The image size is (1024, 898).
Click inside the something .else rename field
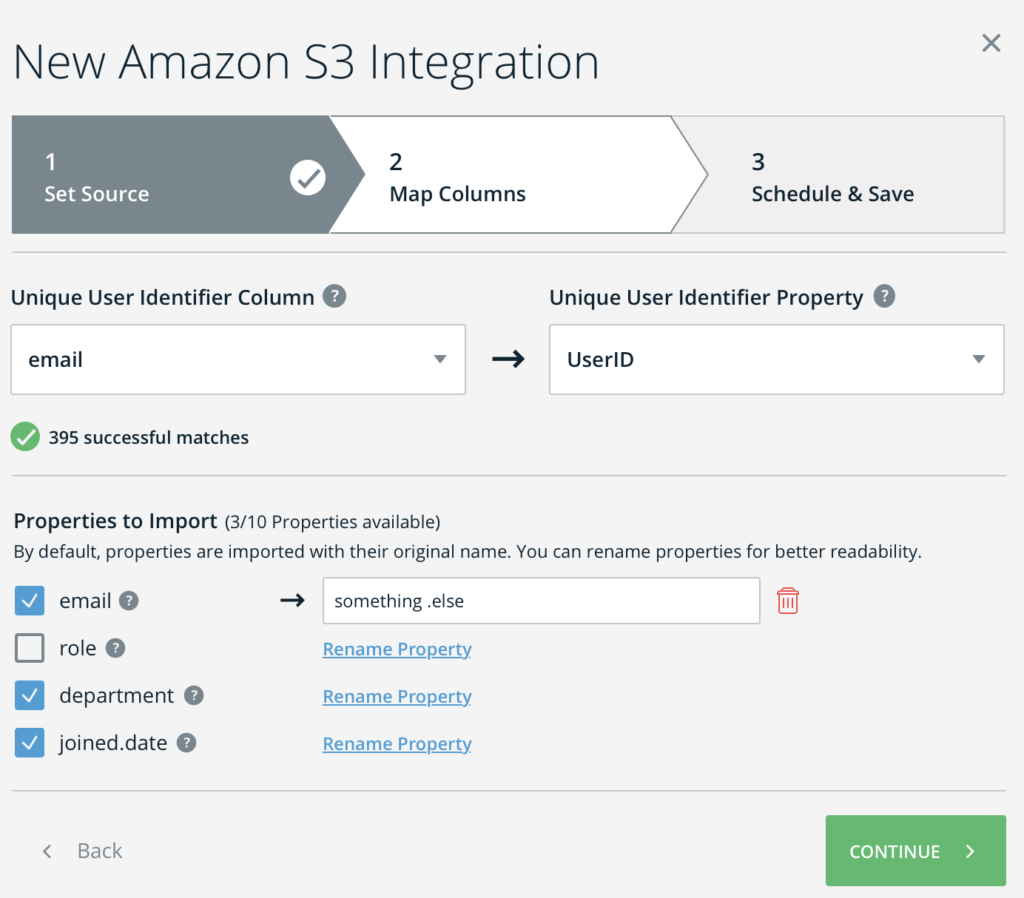point(541,600)
